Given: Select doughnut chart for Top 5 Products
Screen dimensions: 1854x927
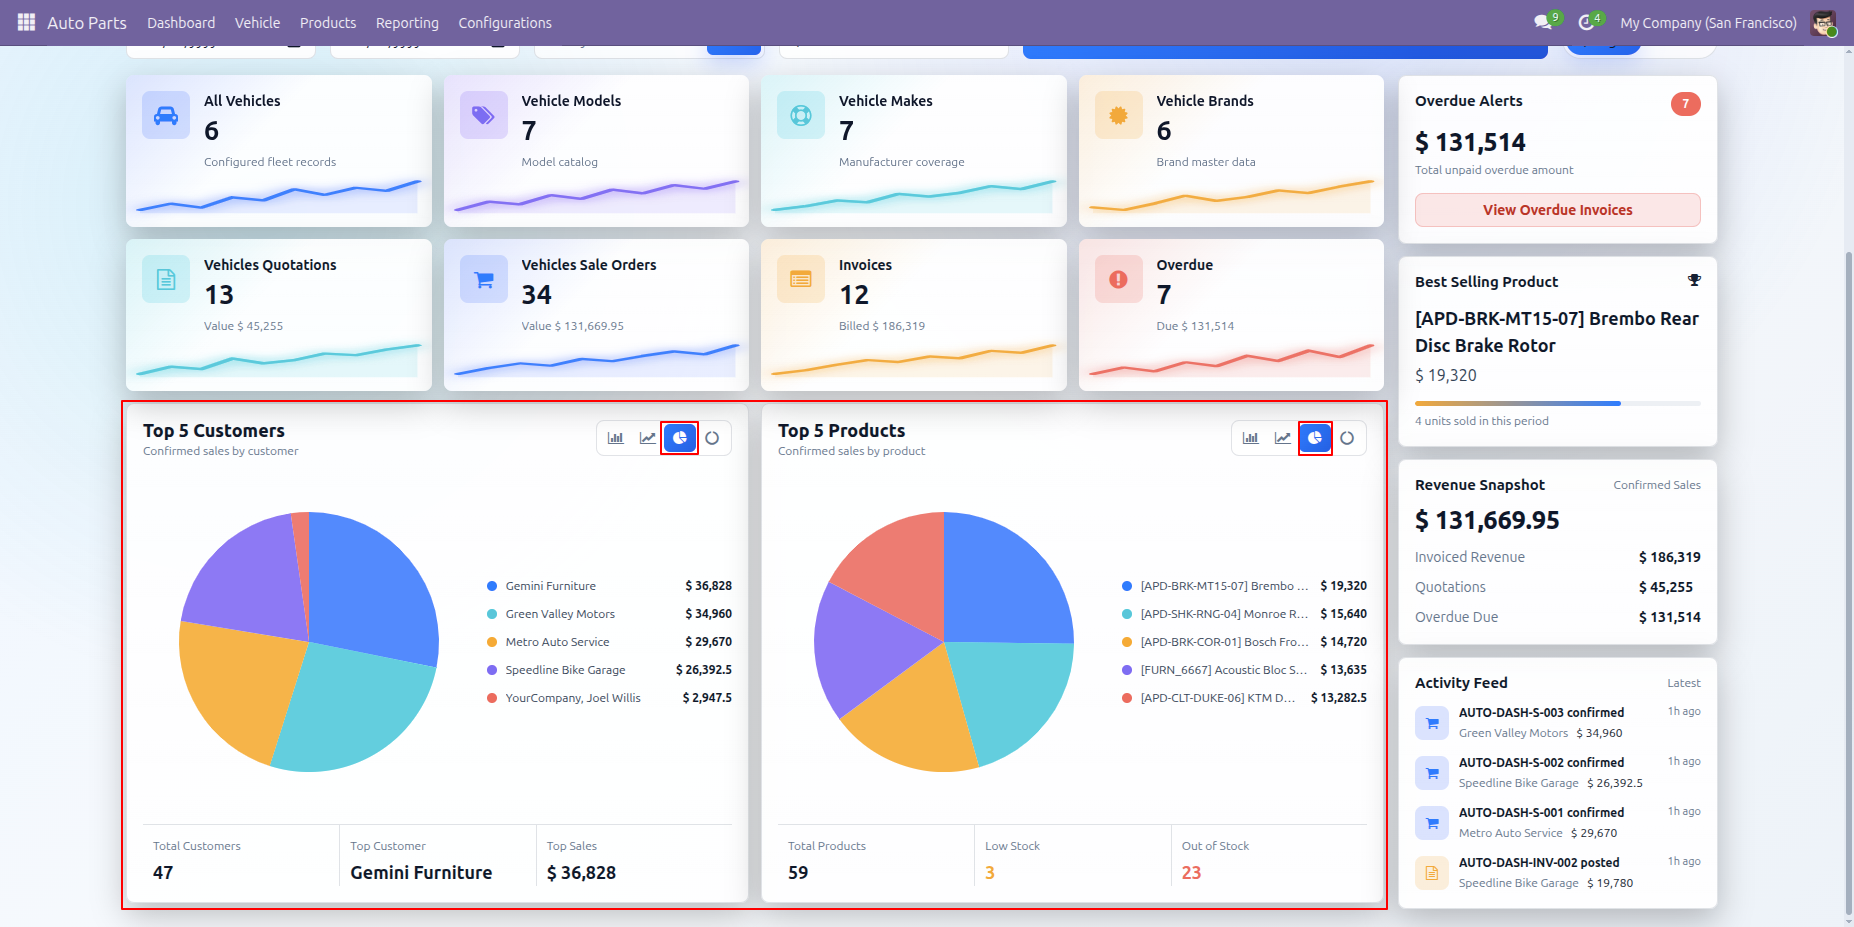Looking at the screenshot, I should 1347,438.
